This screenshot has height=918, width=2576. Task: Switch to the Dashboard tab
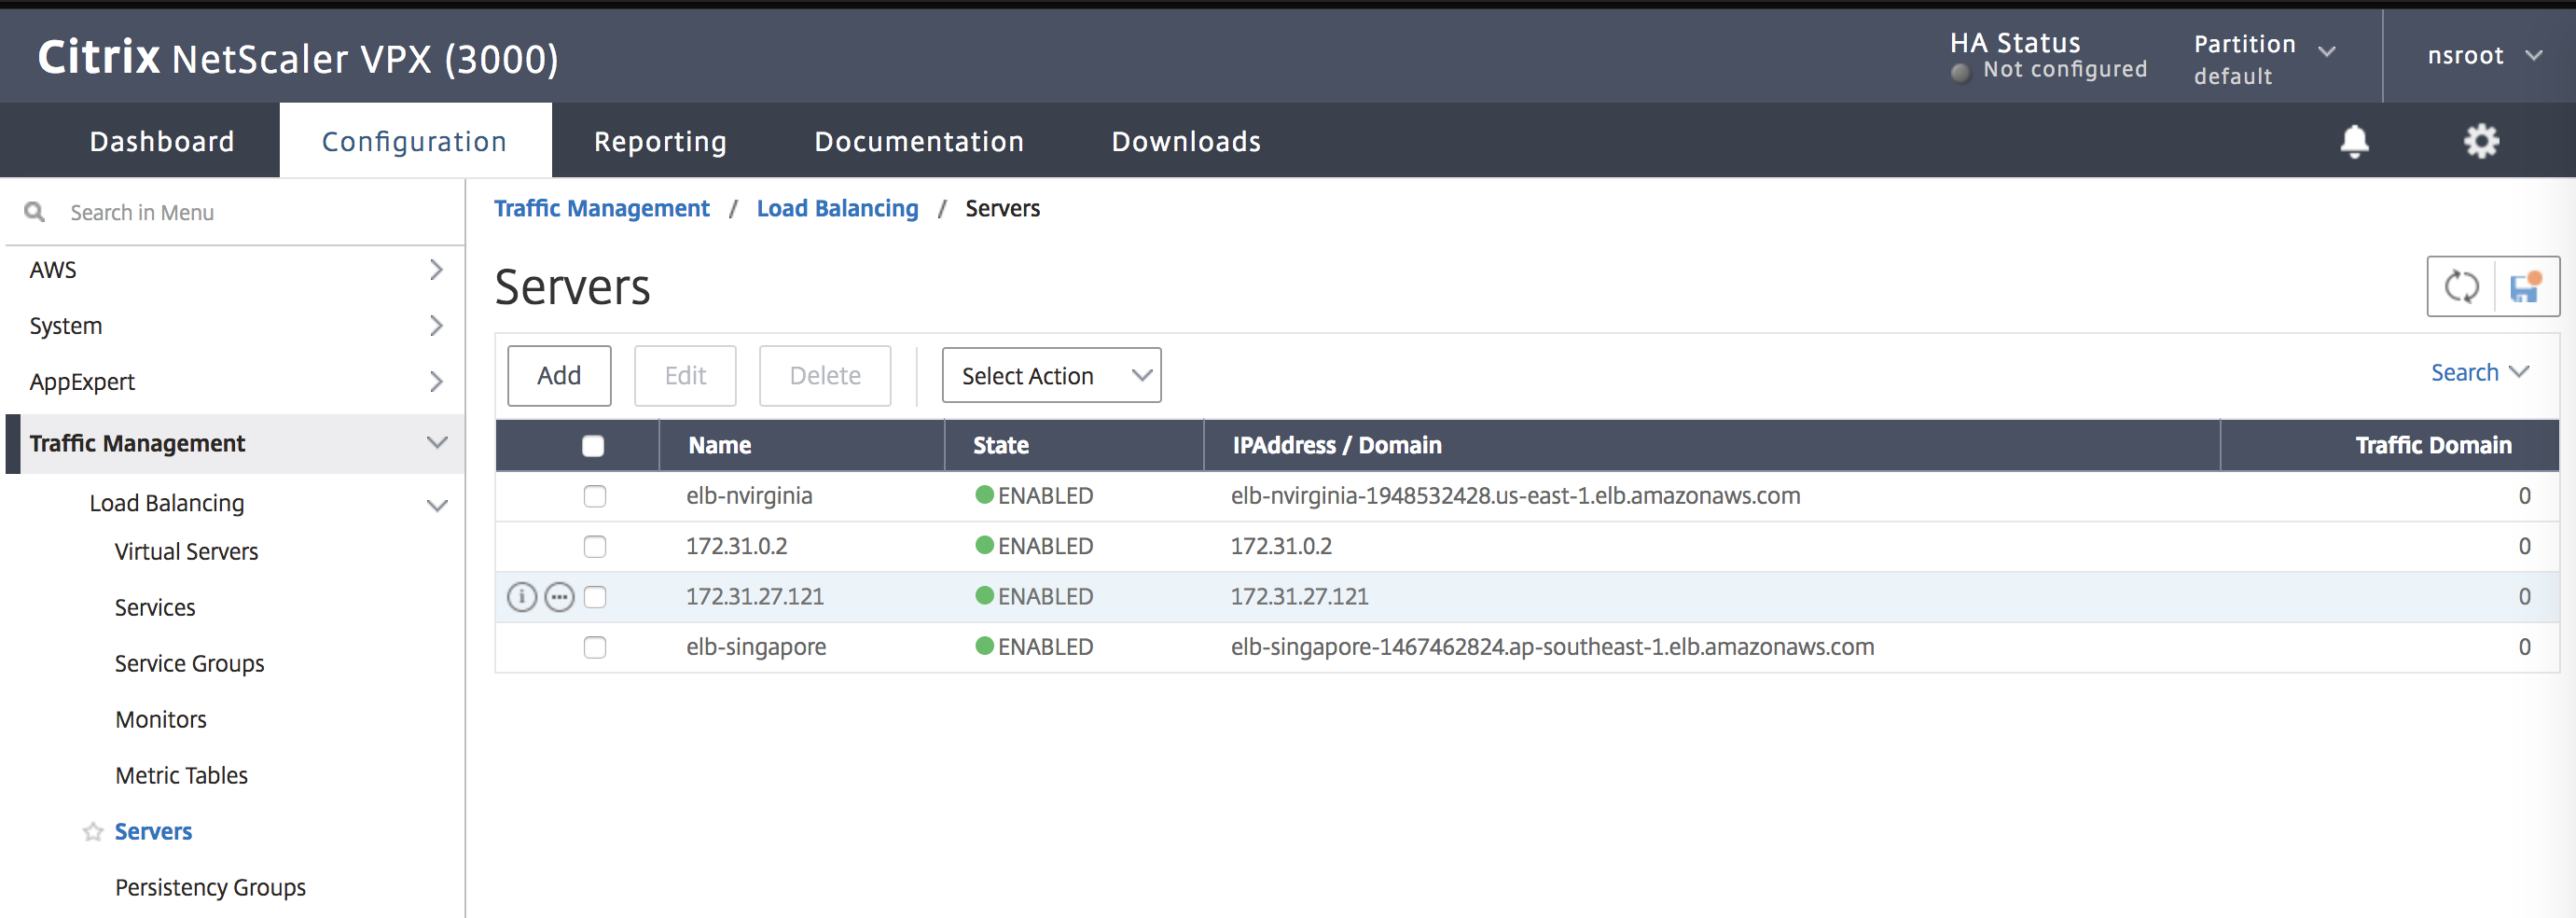pos(162,141)
